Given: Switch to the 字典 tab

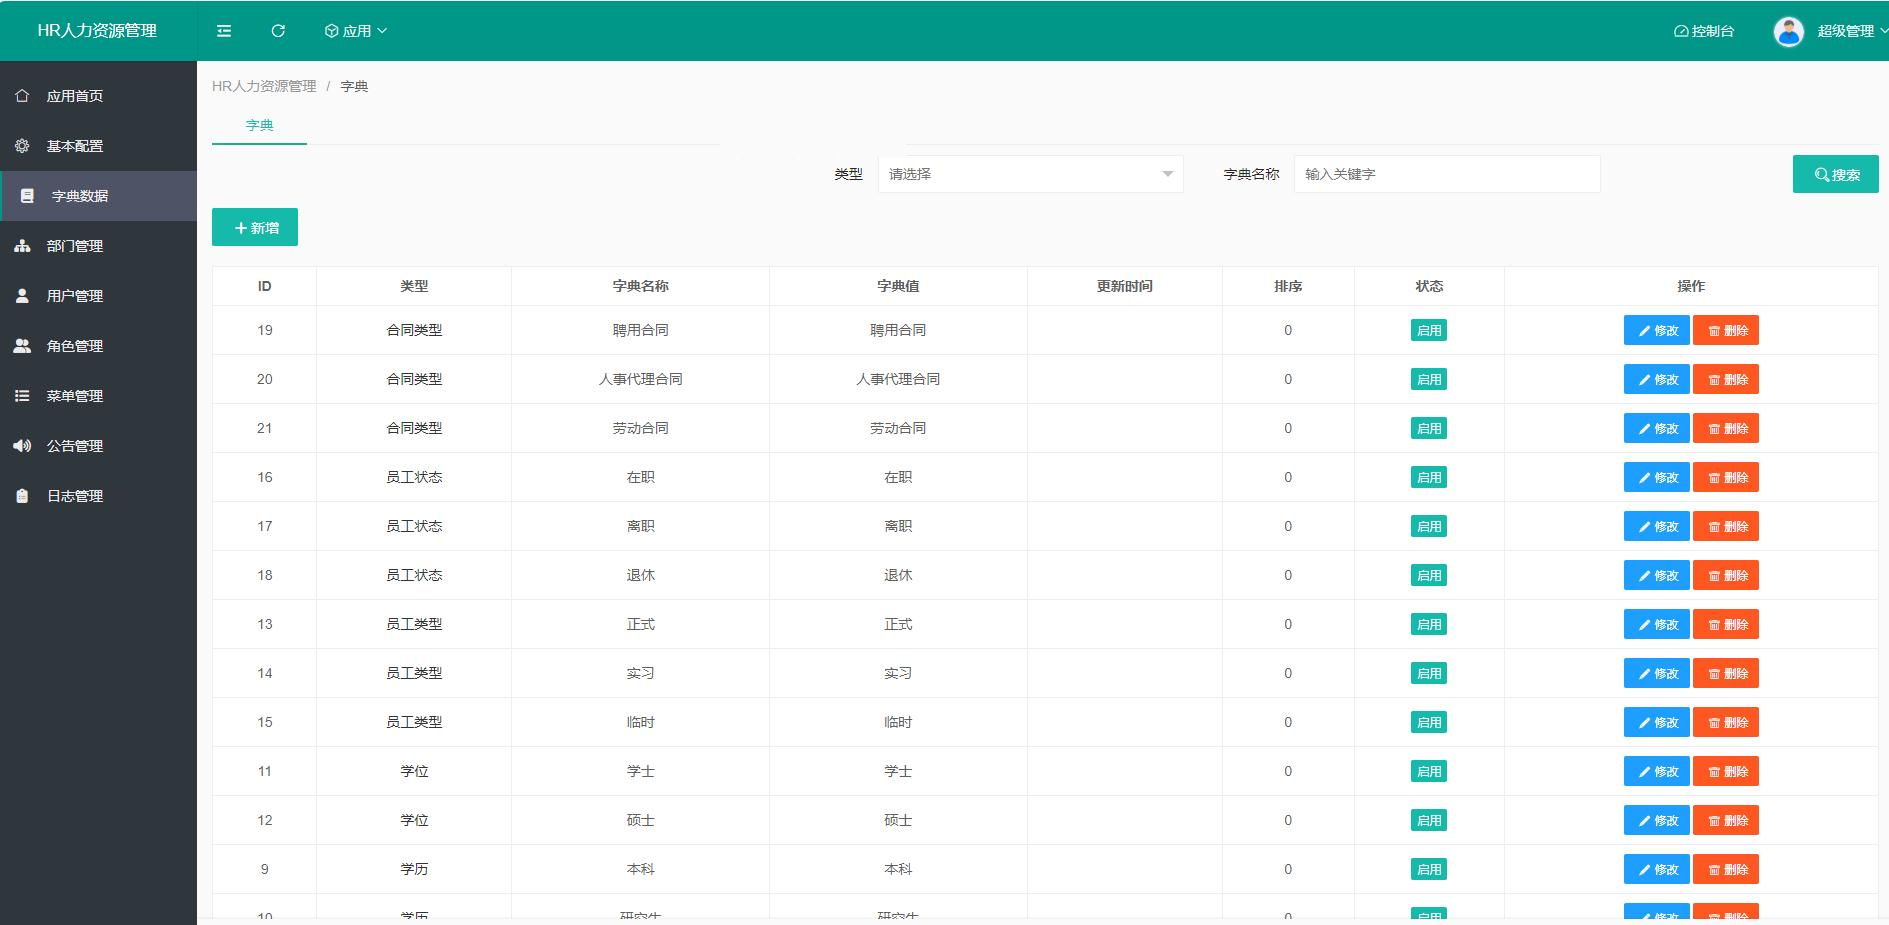Looking at the screenshot, I should 258,125.
